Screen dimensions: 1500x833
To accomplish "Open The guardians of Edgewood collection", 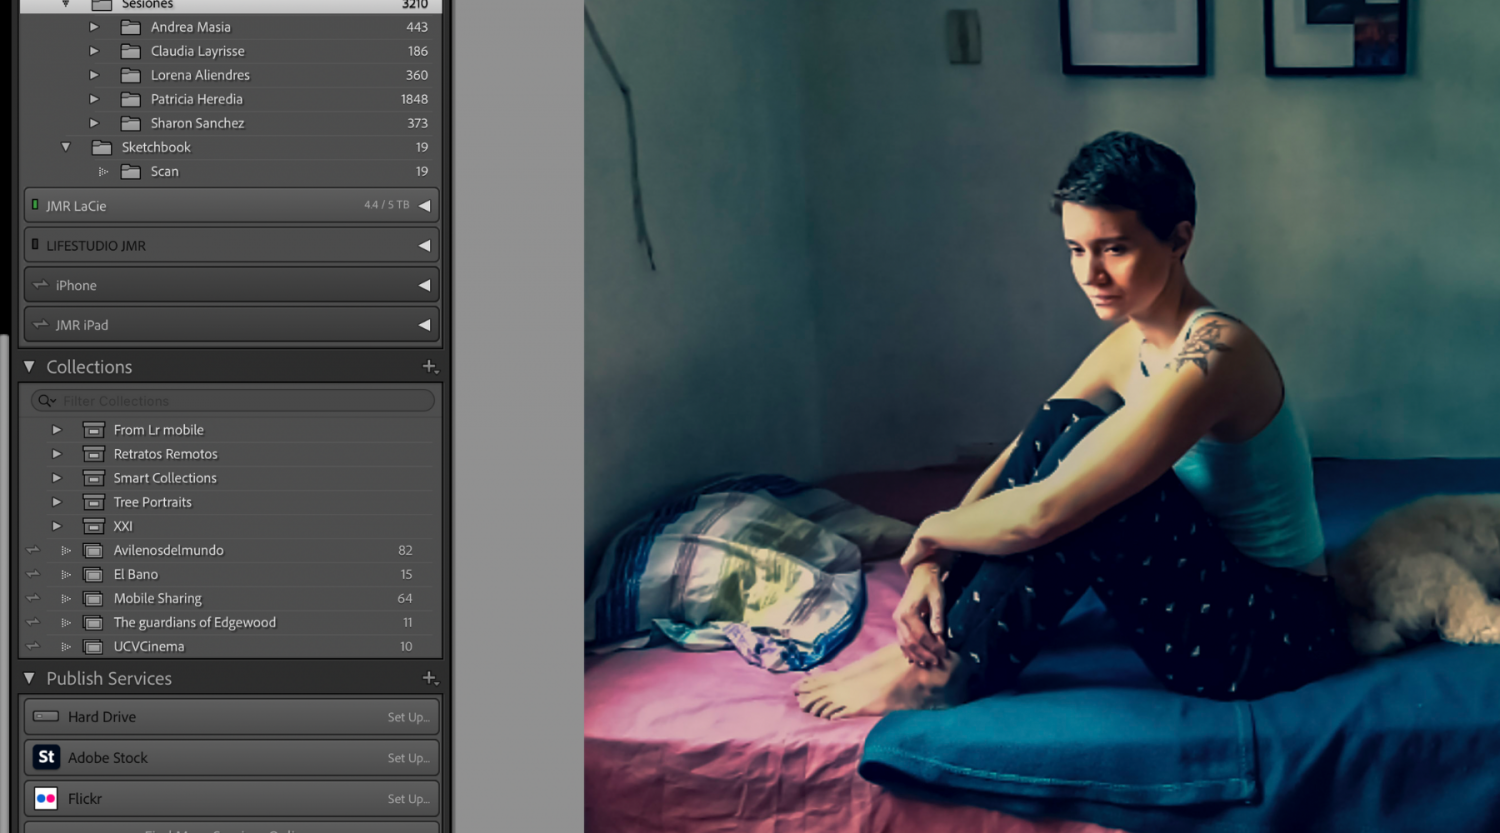I will [195, 622].
